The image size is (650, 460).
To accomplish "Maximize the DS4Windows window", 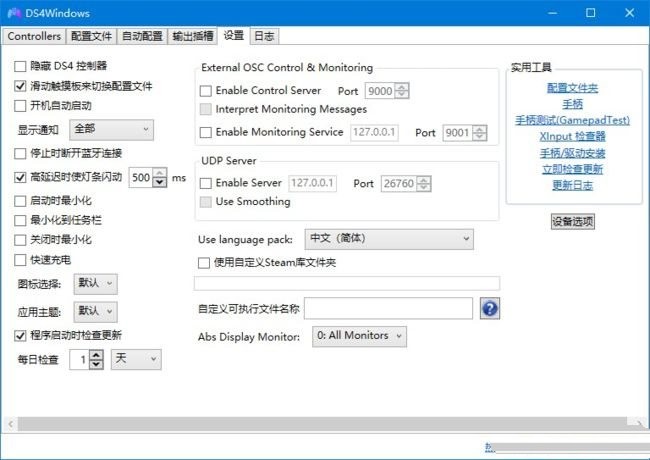I will [x=590, y=13].
